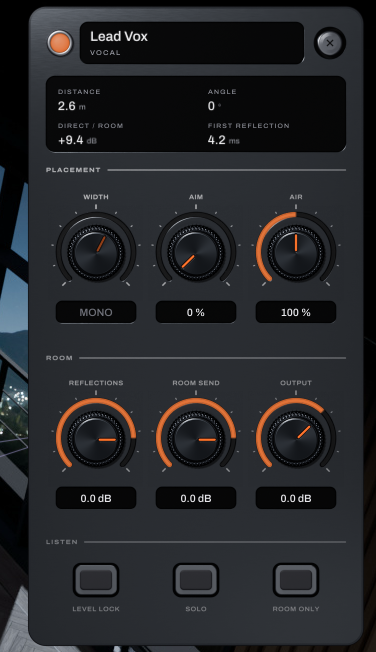The width and height of the screenshot is (376, 652).
Task: Close the Lead Vox panel
Action: coord(330,42)
